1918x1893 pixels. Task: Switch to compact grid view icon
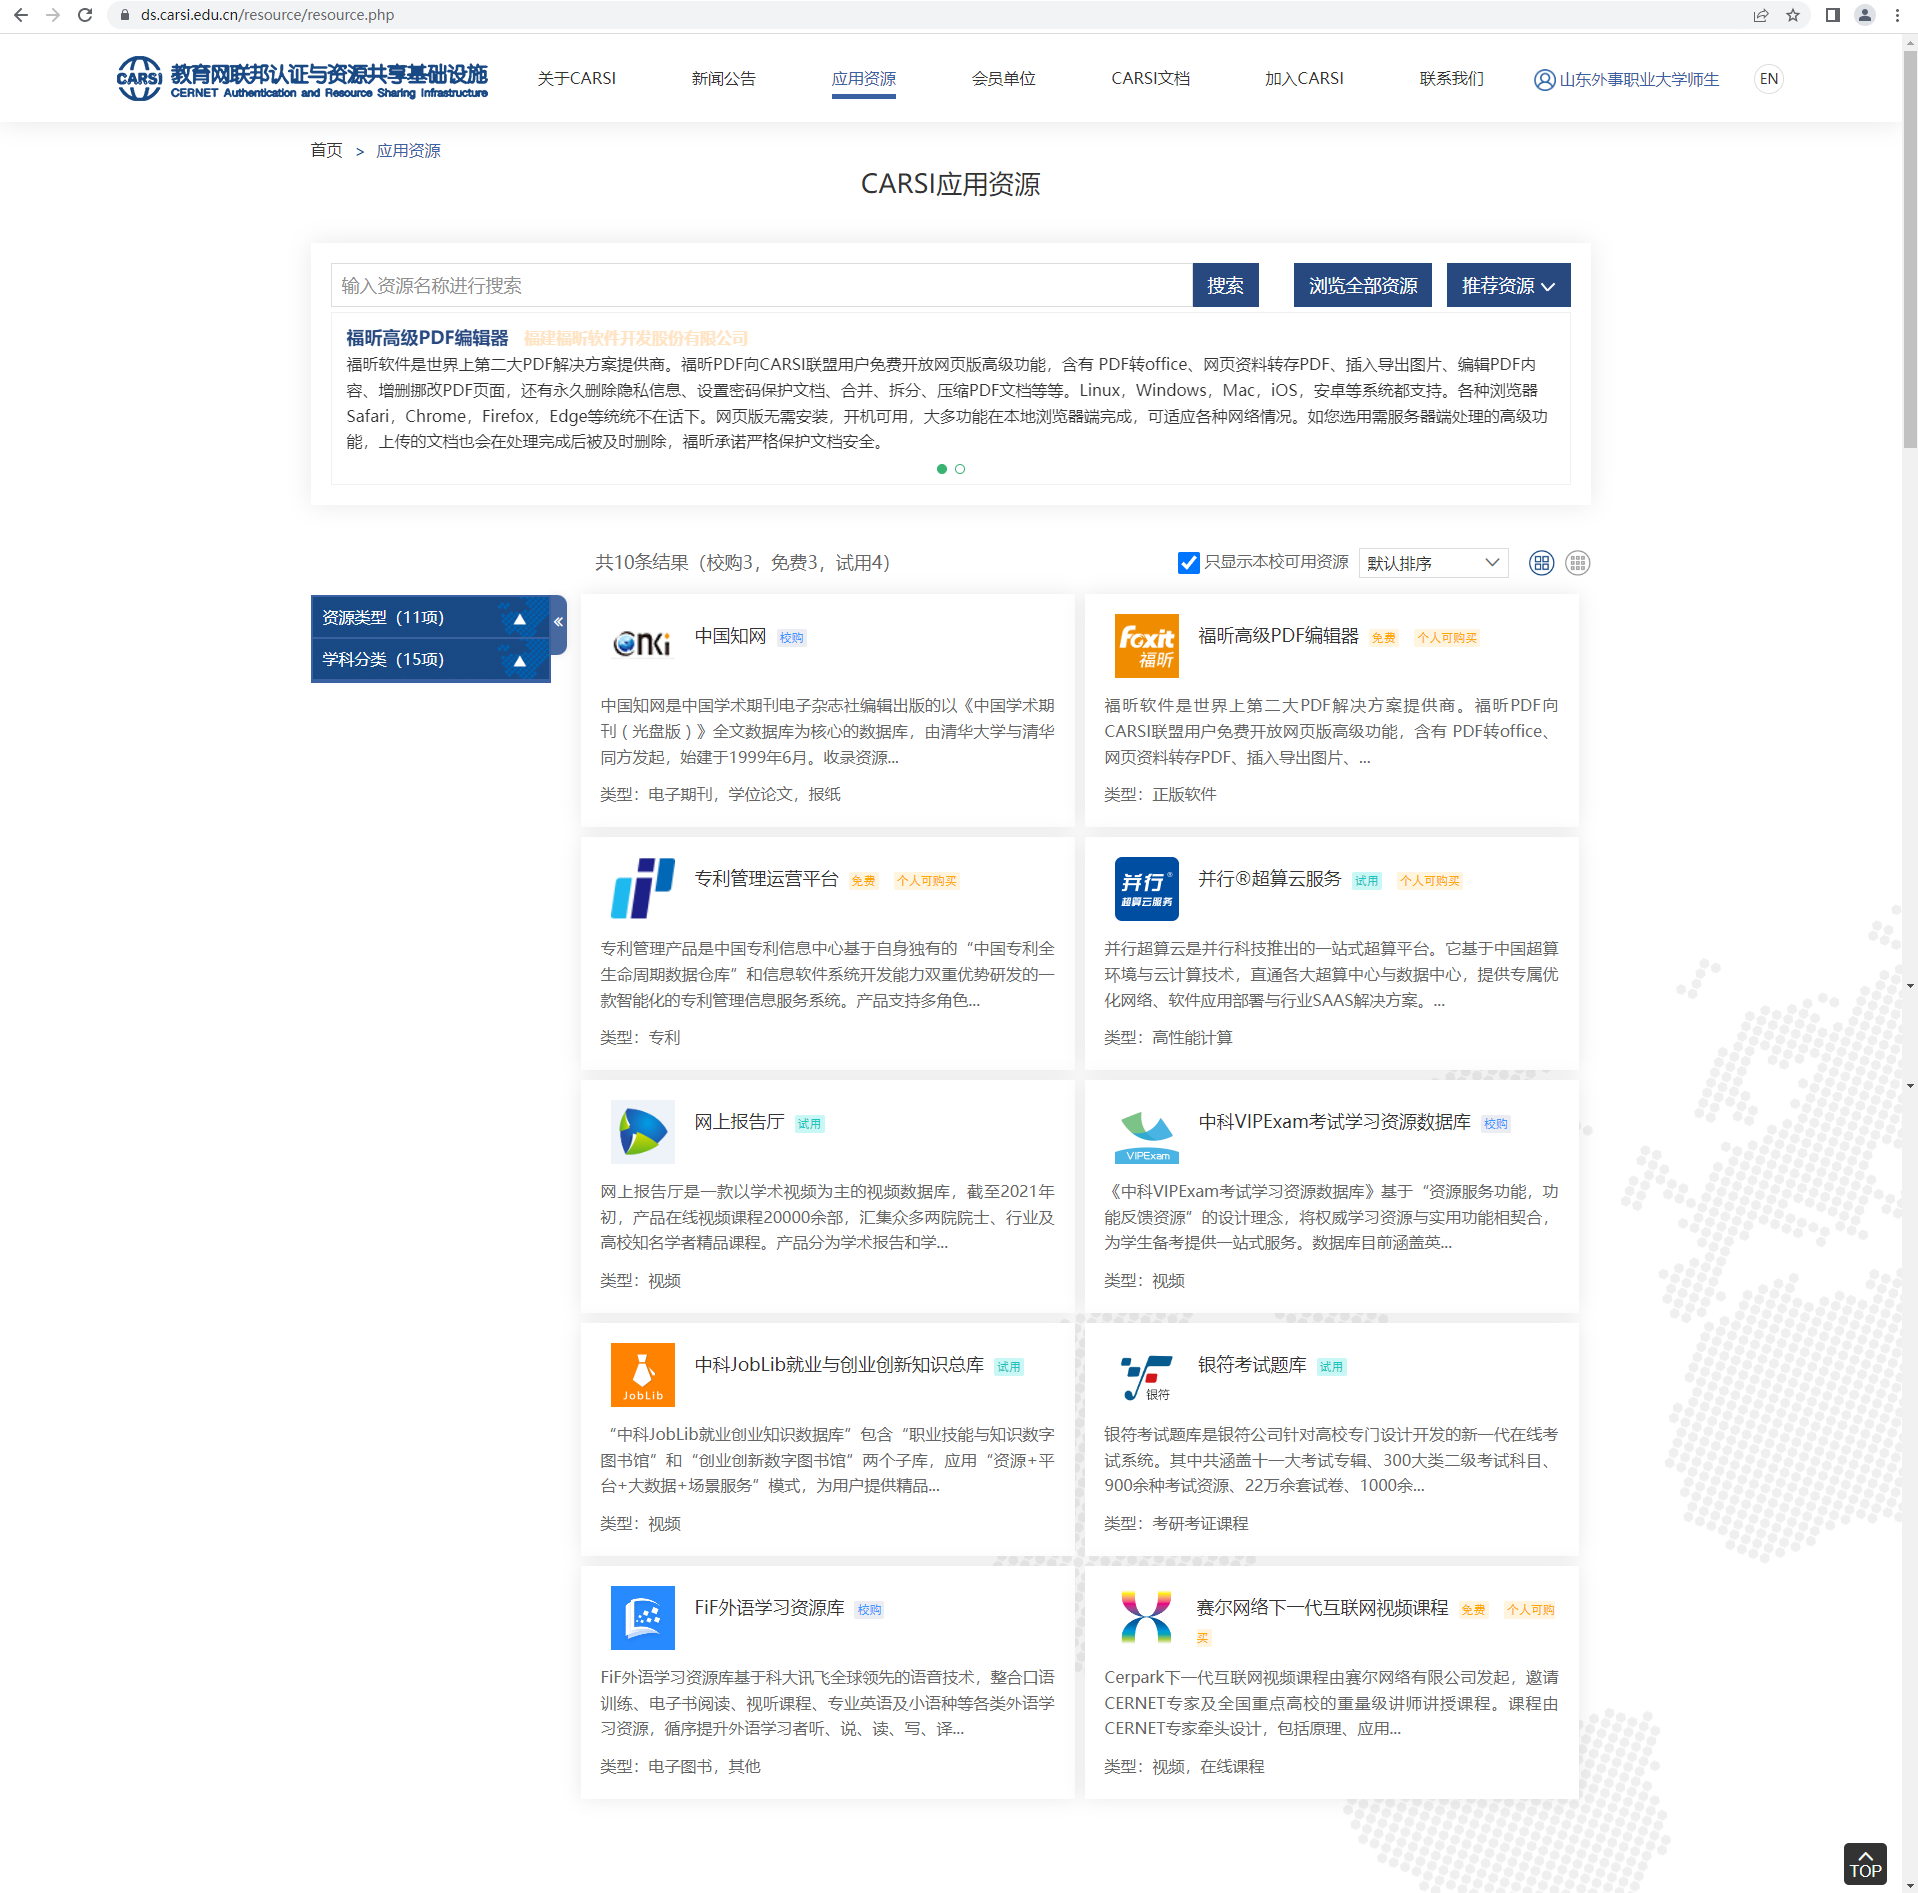(1577, 563)
